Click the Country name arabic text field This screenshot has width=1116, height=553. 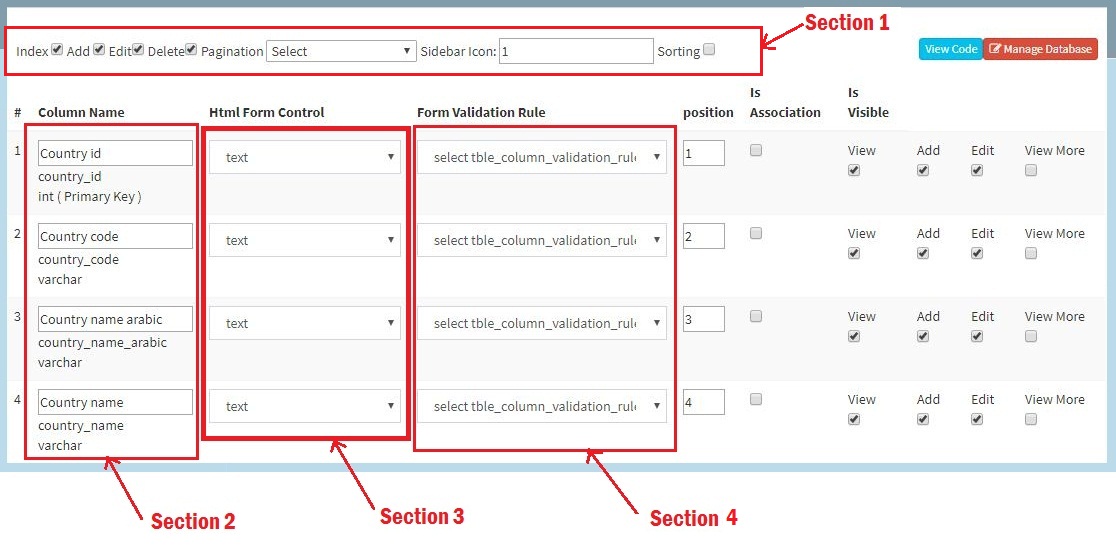[115, 320]
